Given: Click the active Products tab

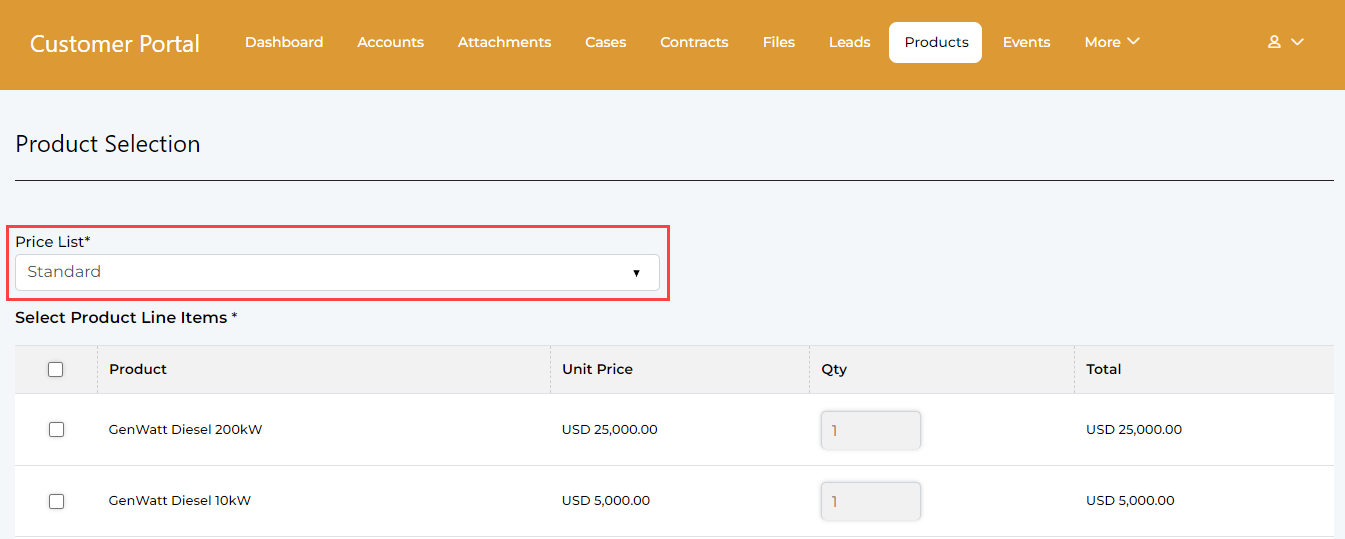Looking at the screenshot, I should (x=936, y=42).
